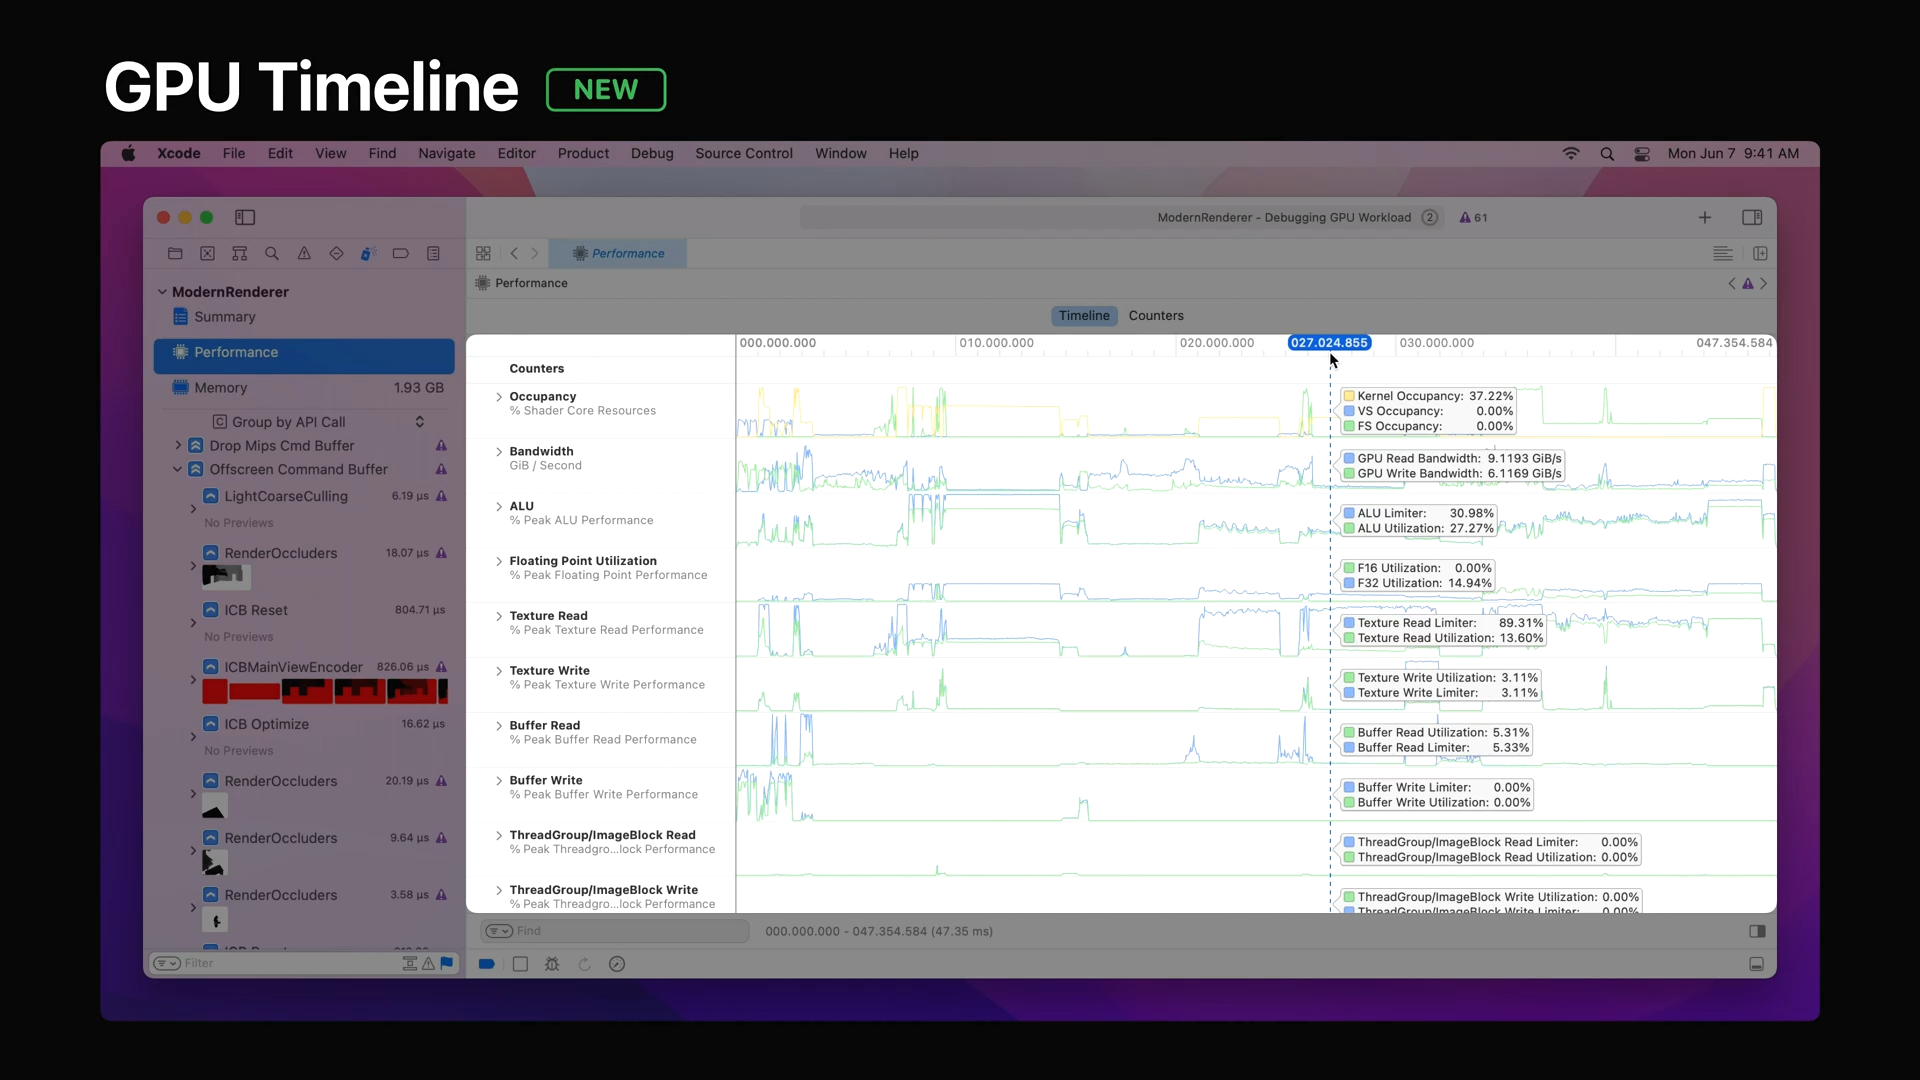
Task: Open the issue navigator warning icon
Action: click(x=304, y=254)
